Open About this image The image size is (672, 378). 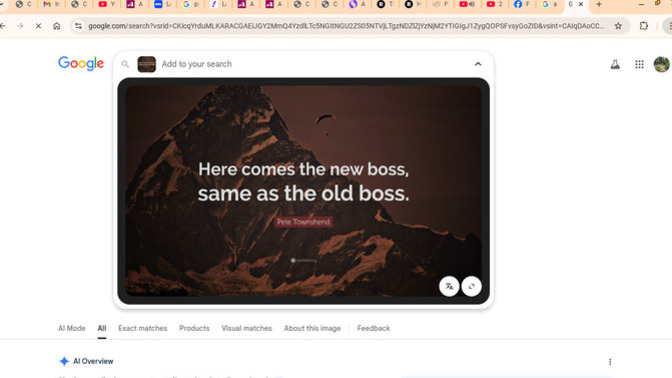point(312,328)
